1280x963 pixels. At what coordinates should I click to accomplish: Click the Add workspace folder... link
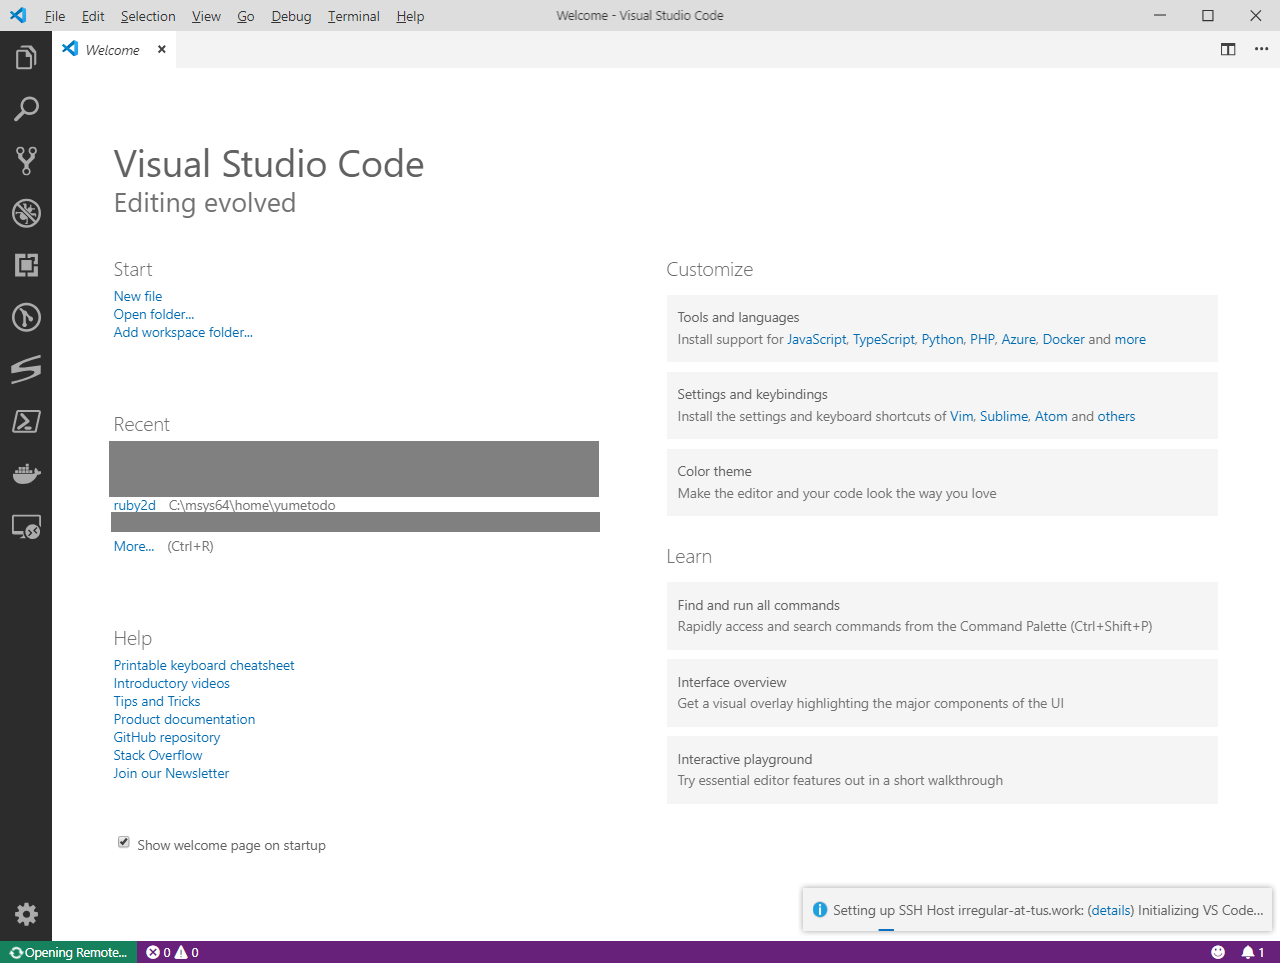coord(183,332)
